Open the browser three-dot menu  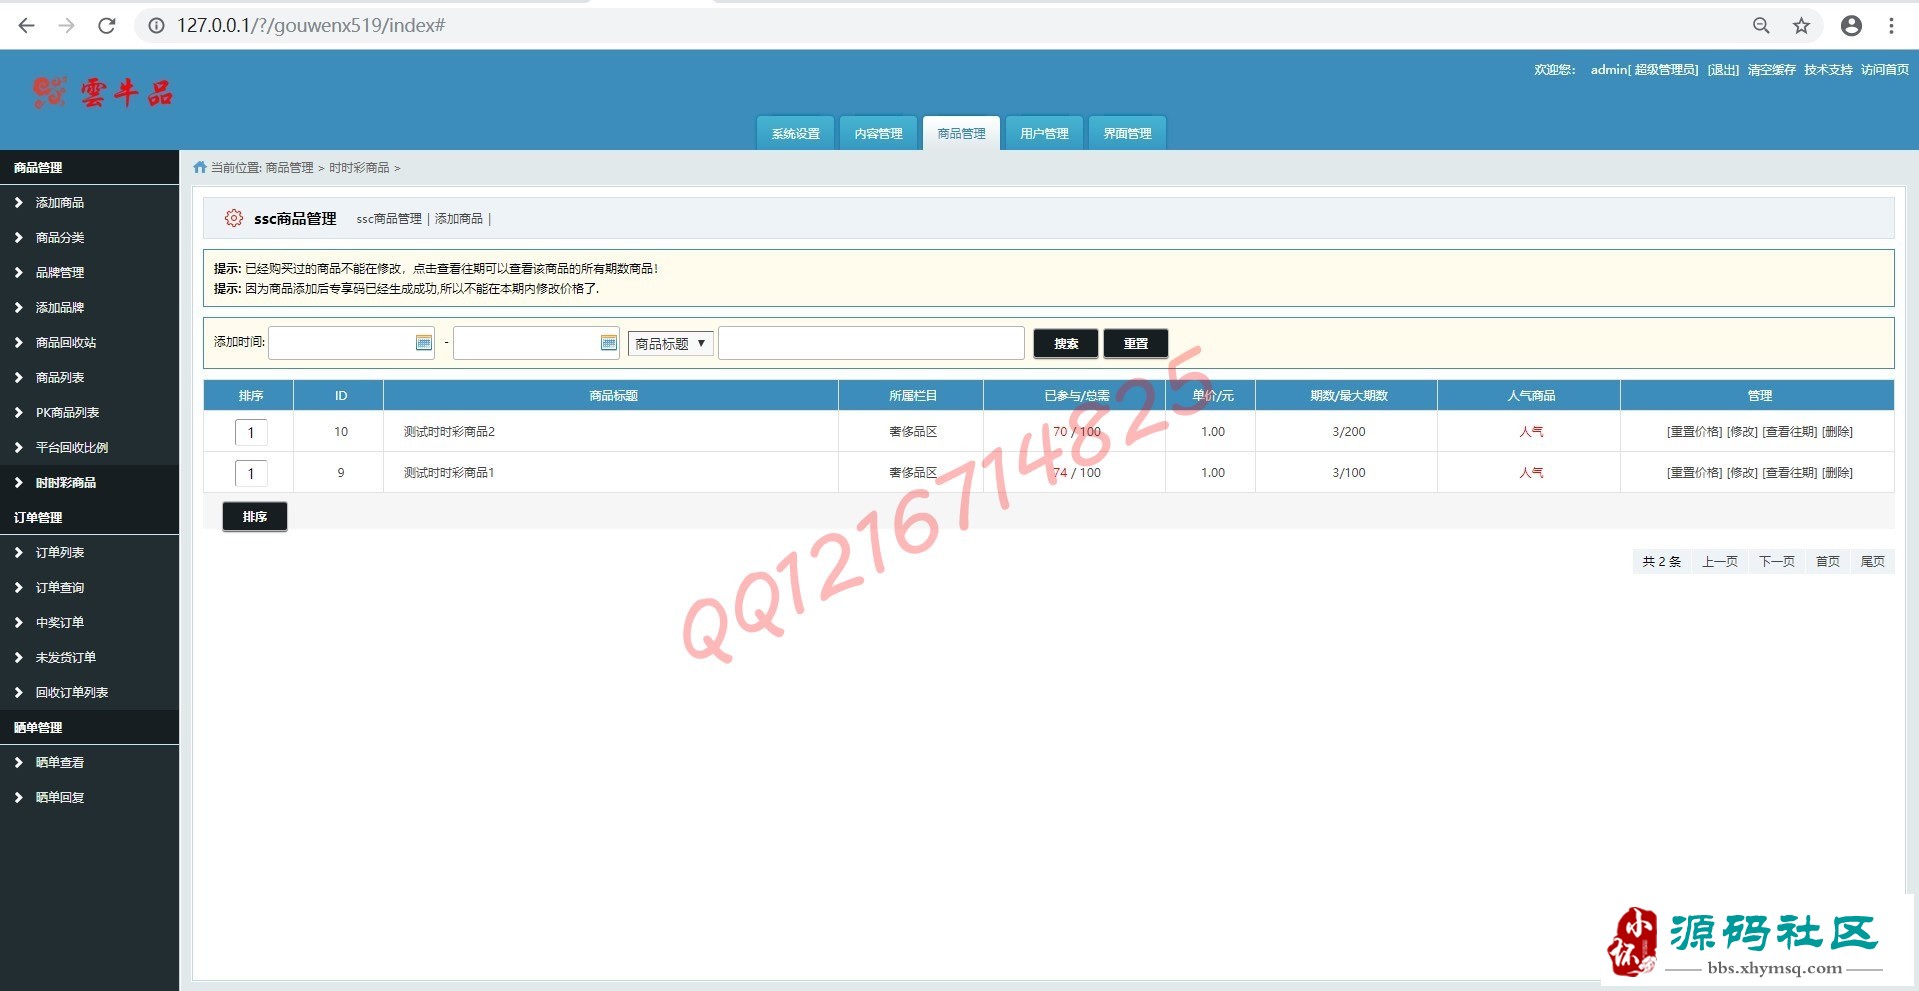tap(1891, 26)
